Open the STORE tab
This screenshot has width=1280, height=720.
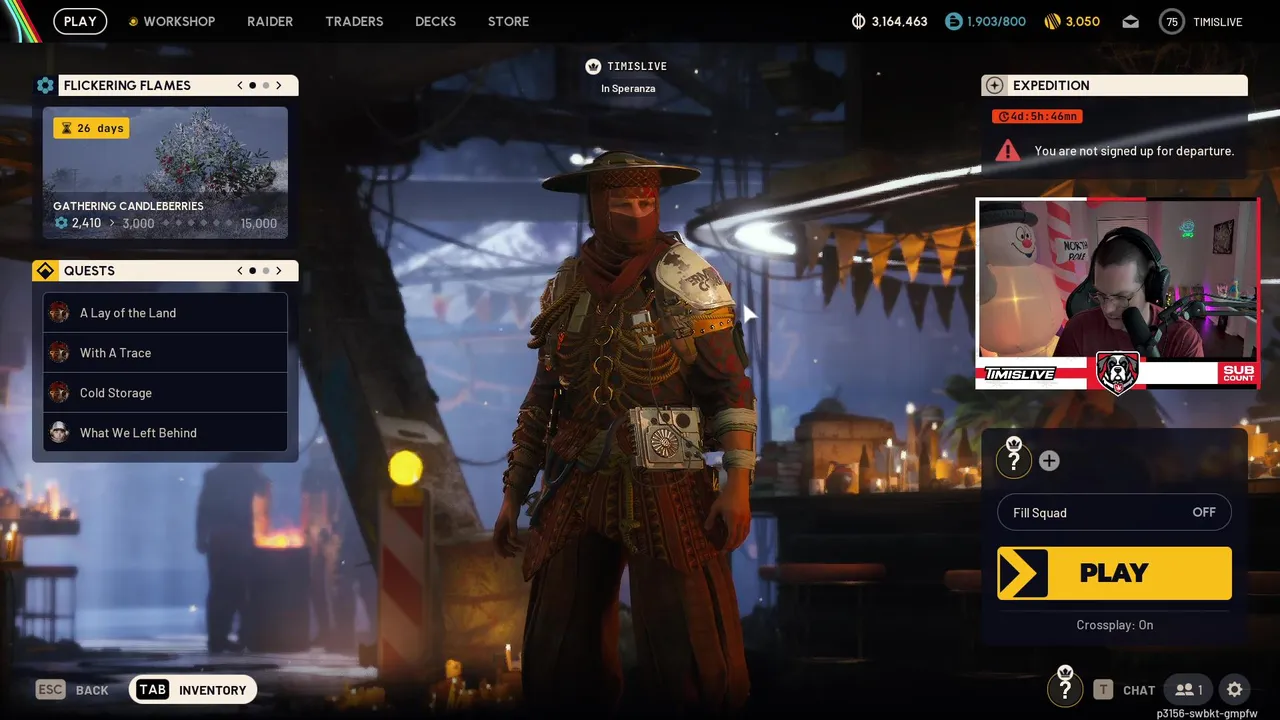pos(508,21)
